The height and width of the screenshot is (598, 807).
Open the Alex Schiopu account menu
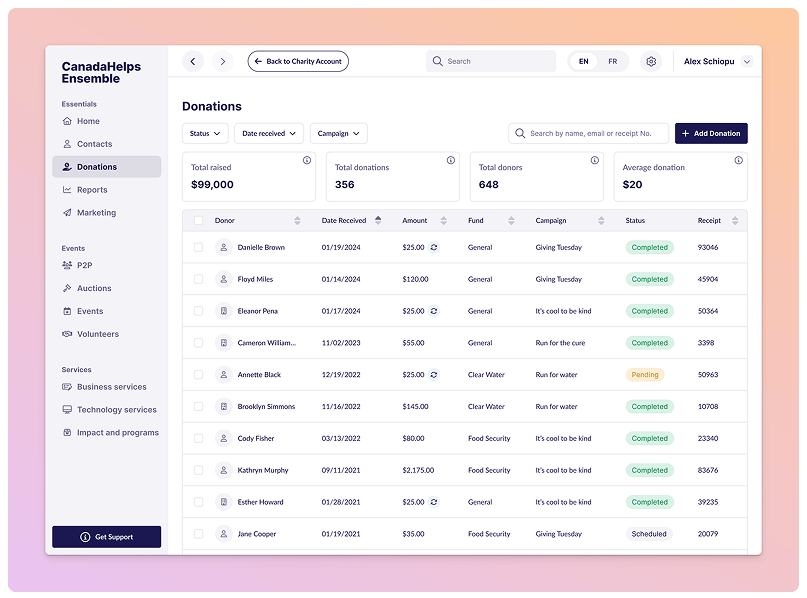(716, 62)
